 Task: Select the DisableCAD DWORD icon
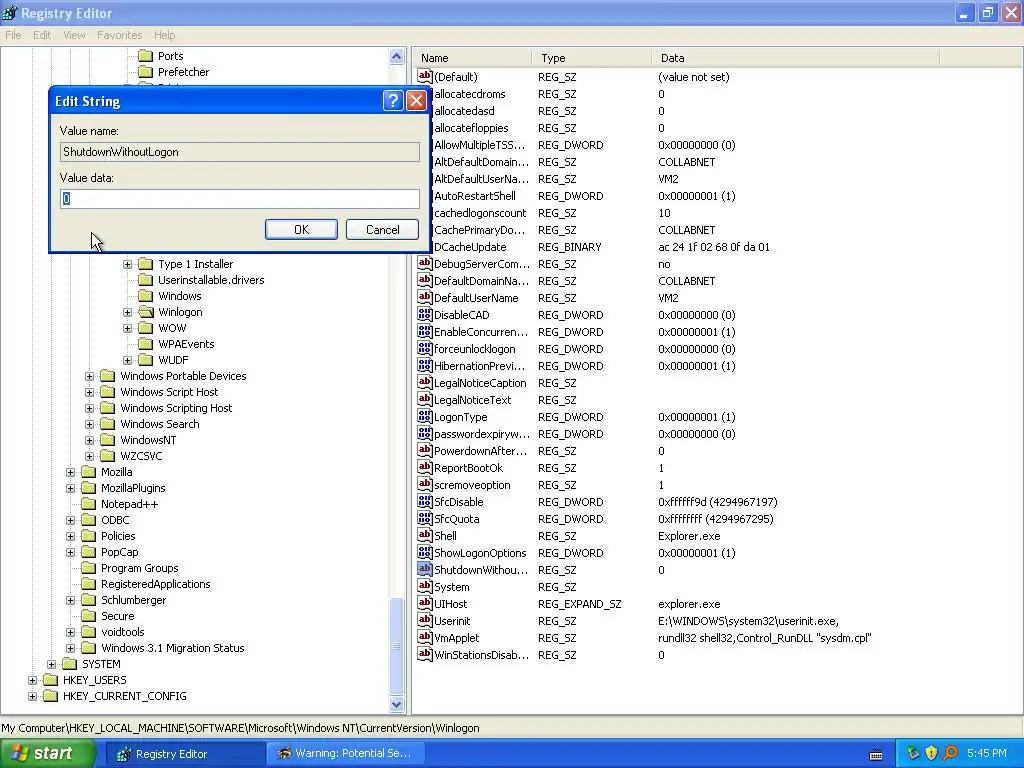click(x=424, y=314)
